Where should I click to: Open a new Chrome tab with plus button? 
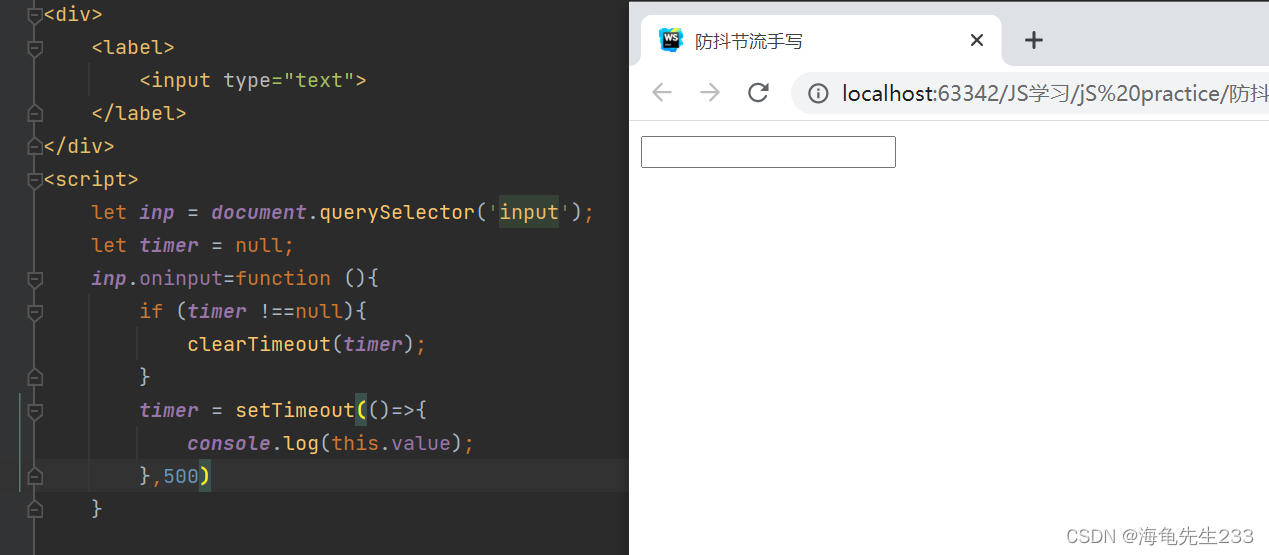tap(1034, 40)
